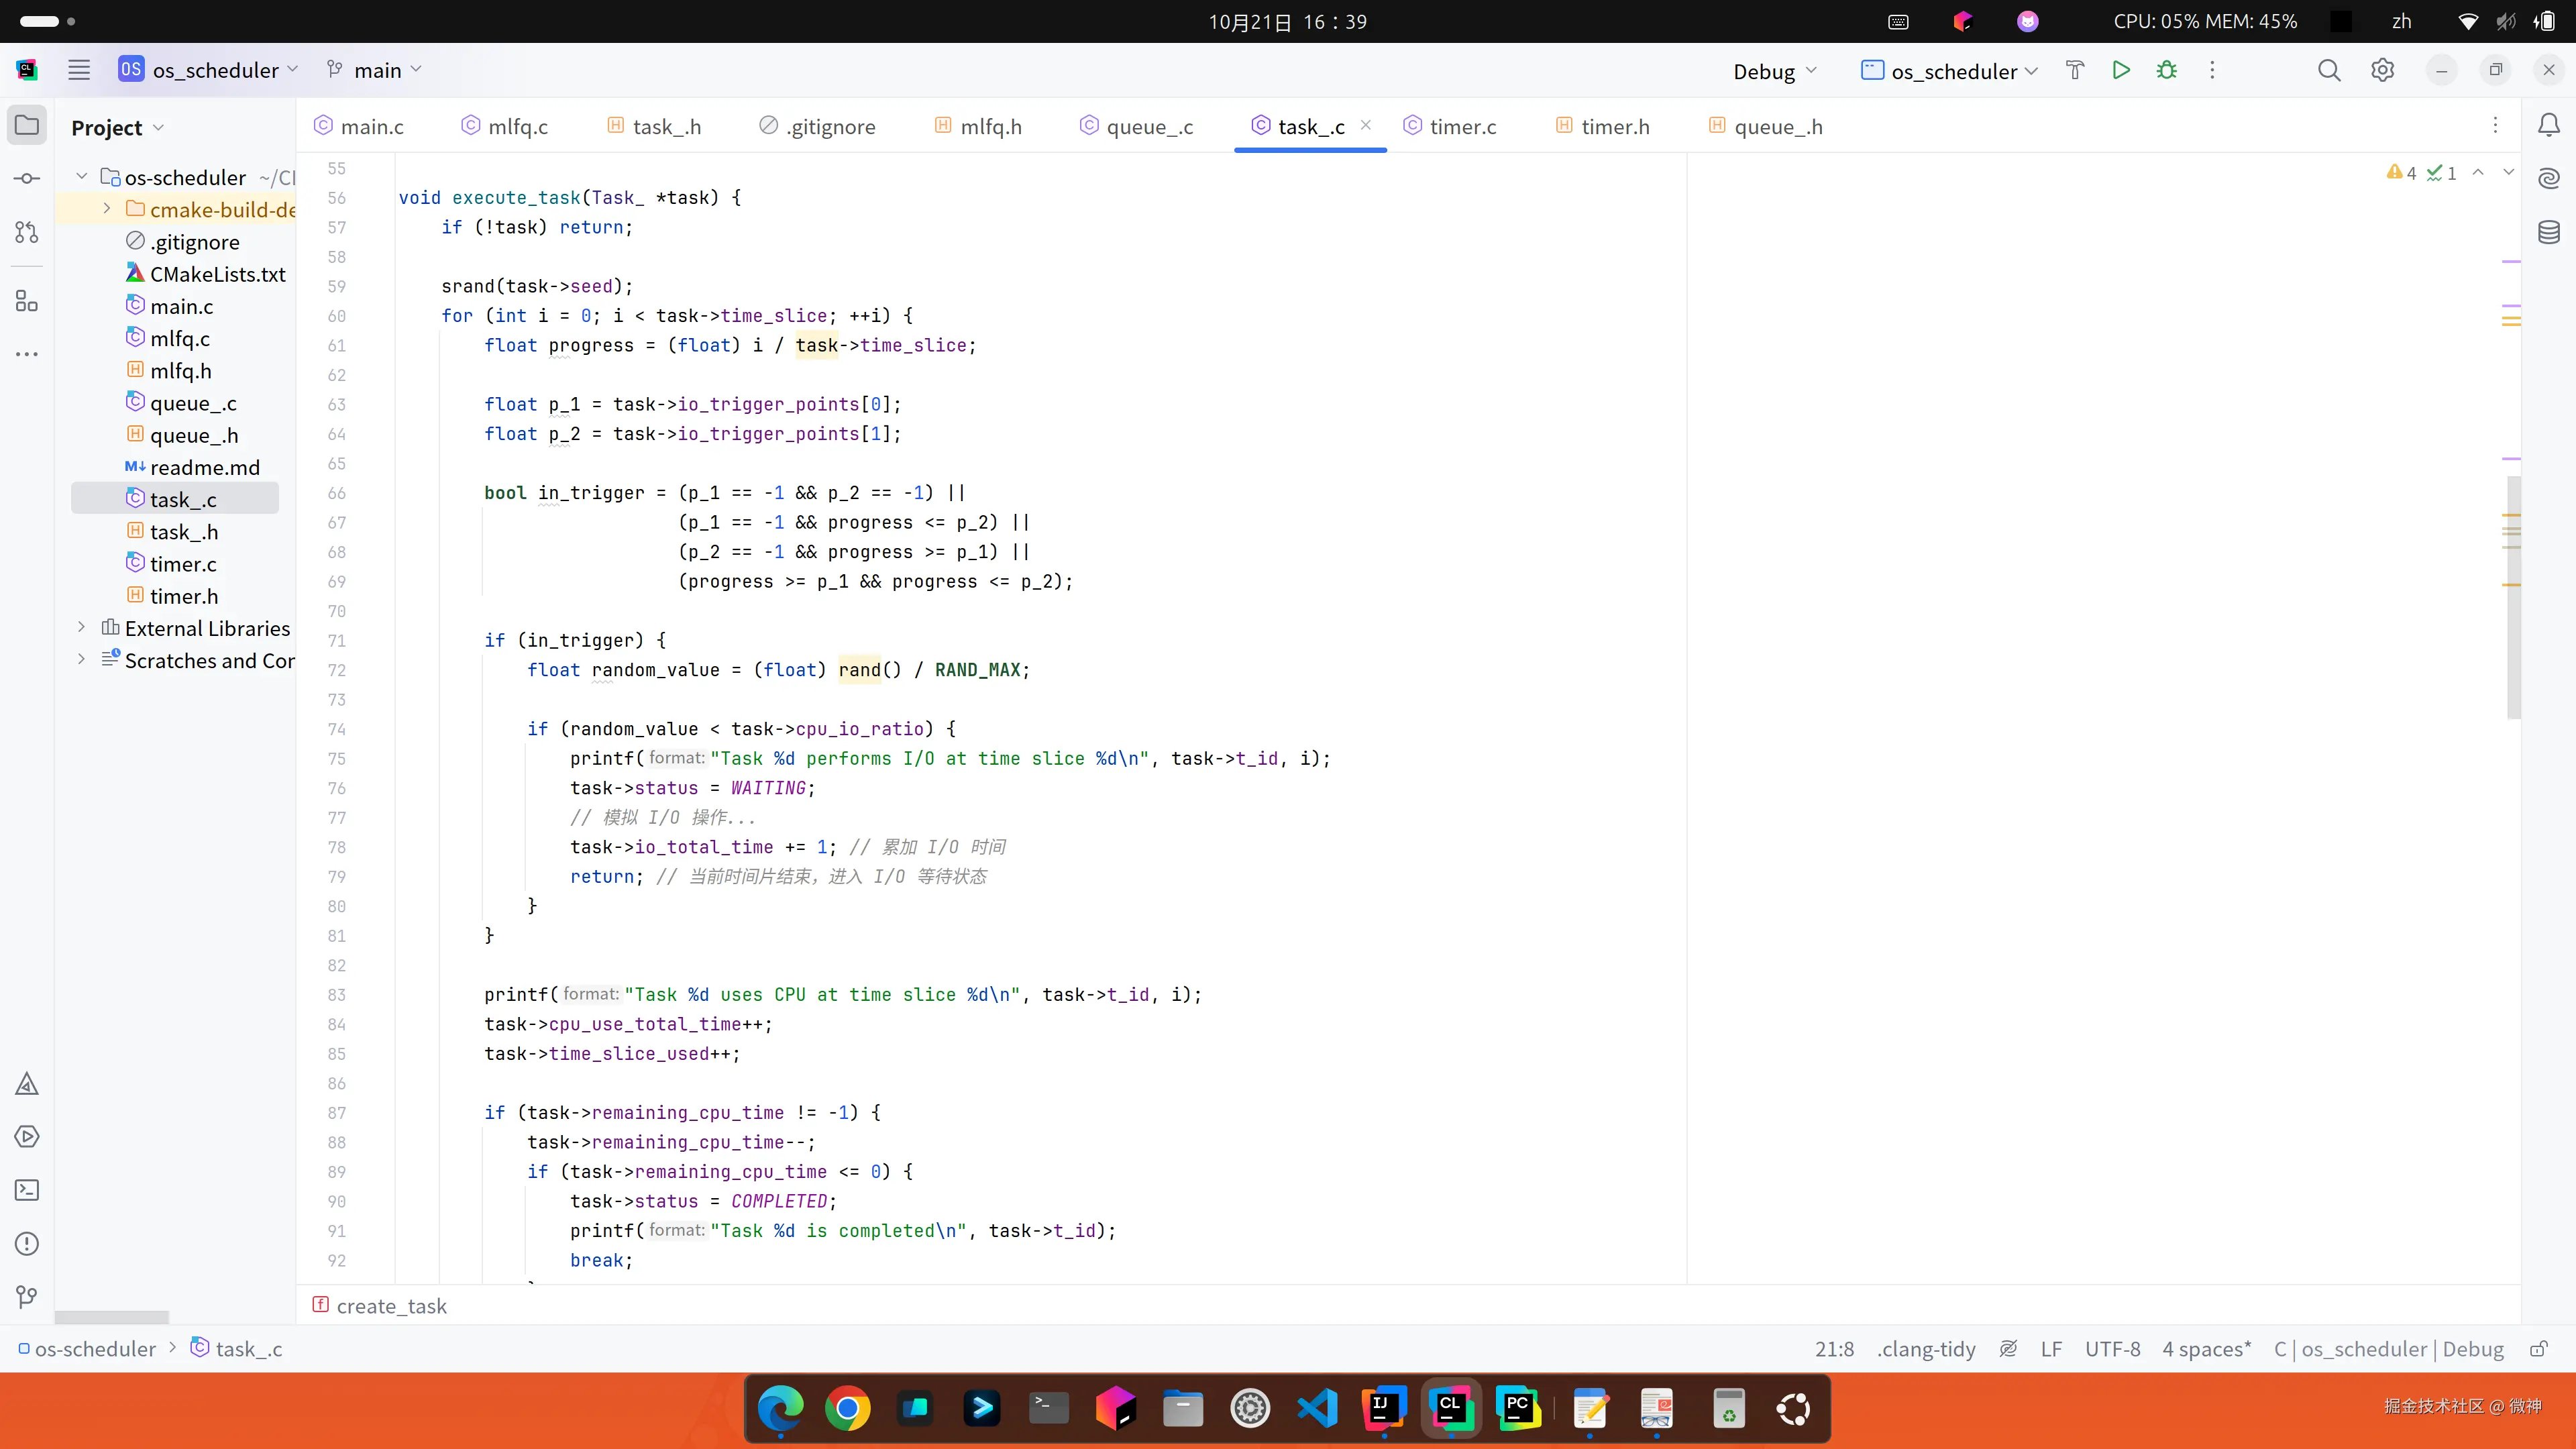2576x1449 pixels.
Task: Start debugging with the bug icon
Action: [x=2166, y=70]
